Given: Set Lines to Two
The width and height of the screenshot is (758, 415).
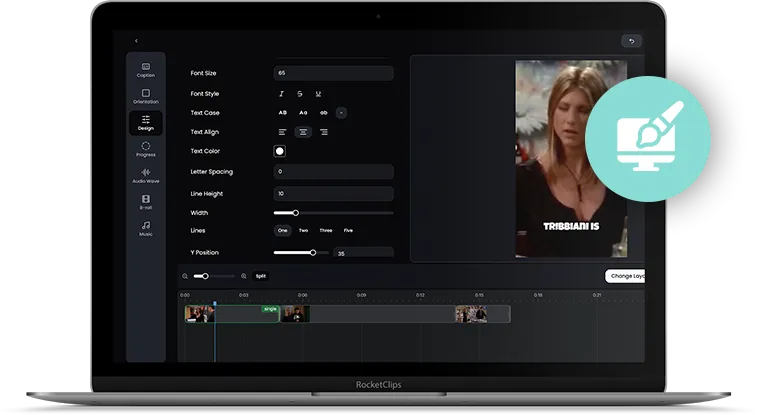Looking at the screenshot, I should pos(304,231).
